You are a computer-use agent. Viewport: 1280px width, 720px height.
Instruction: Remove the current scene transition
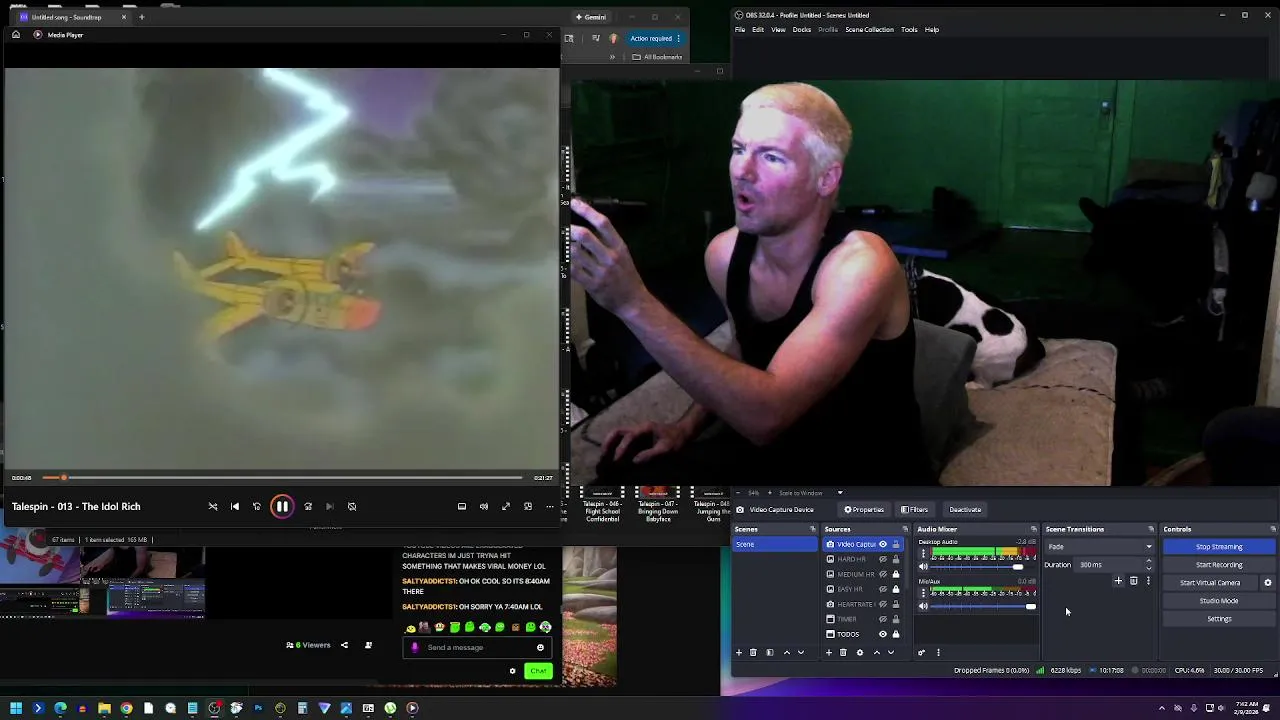[1133, 581]
